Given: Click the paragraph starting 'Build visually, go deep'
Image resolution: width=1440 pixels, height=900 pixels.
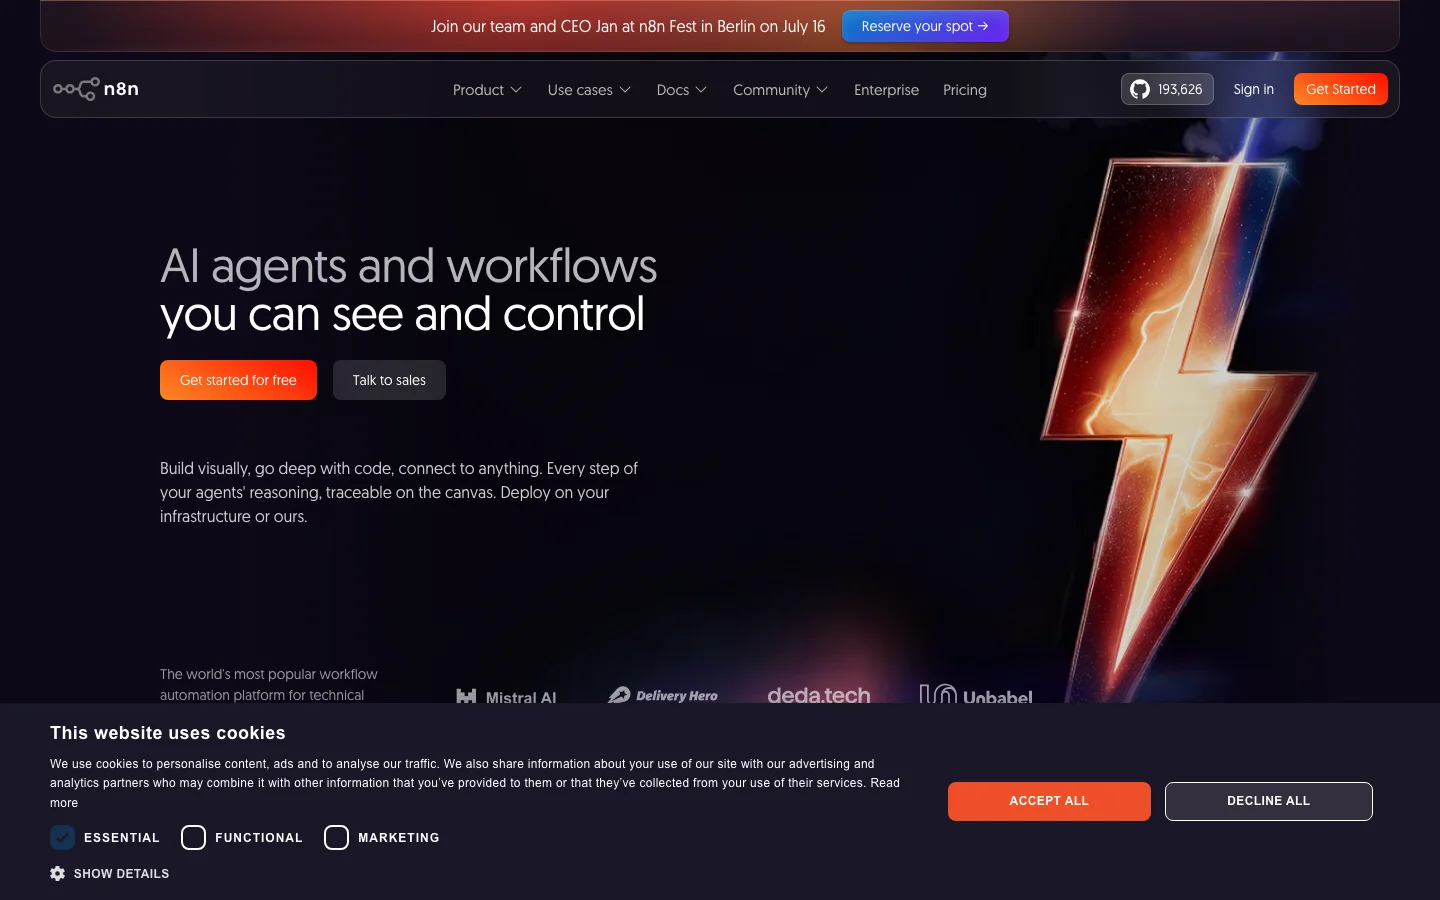Looking at the screenshot, I should pos(399,492).
